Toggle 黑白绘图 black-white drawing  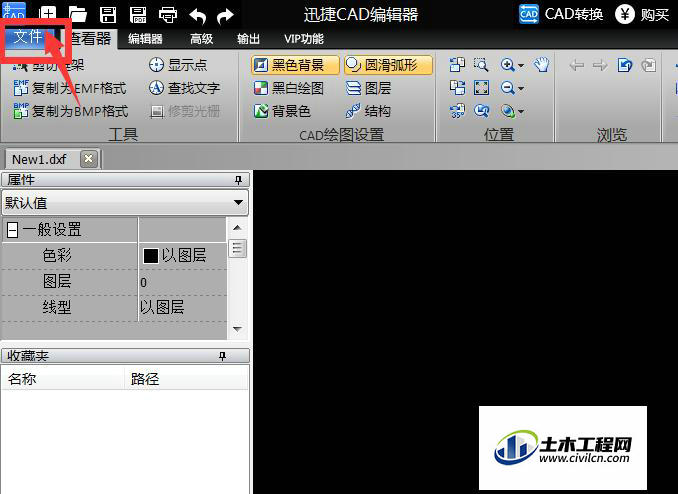point(288,88)
